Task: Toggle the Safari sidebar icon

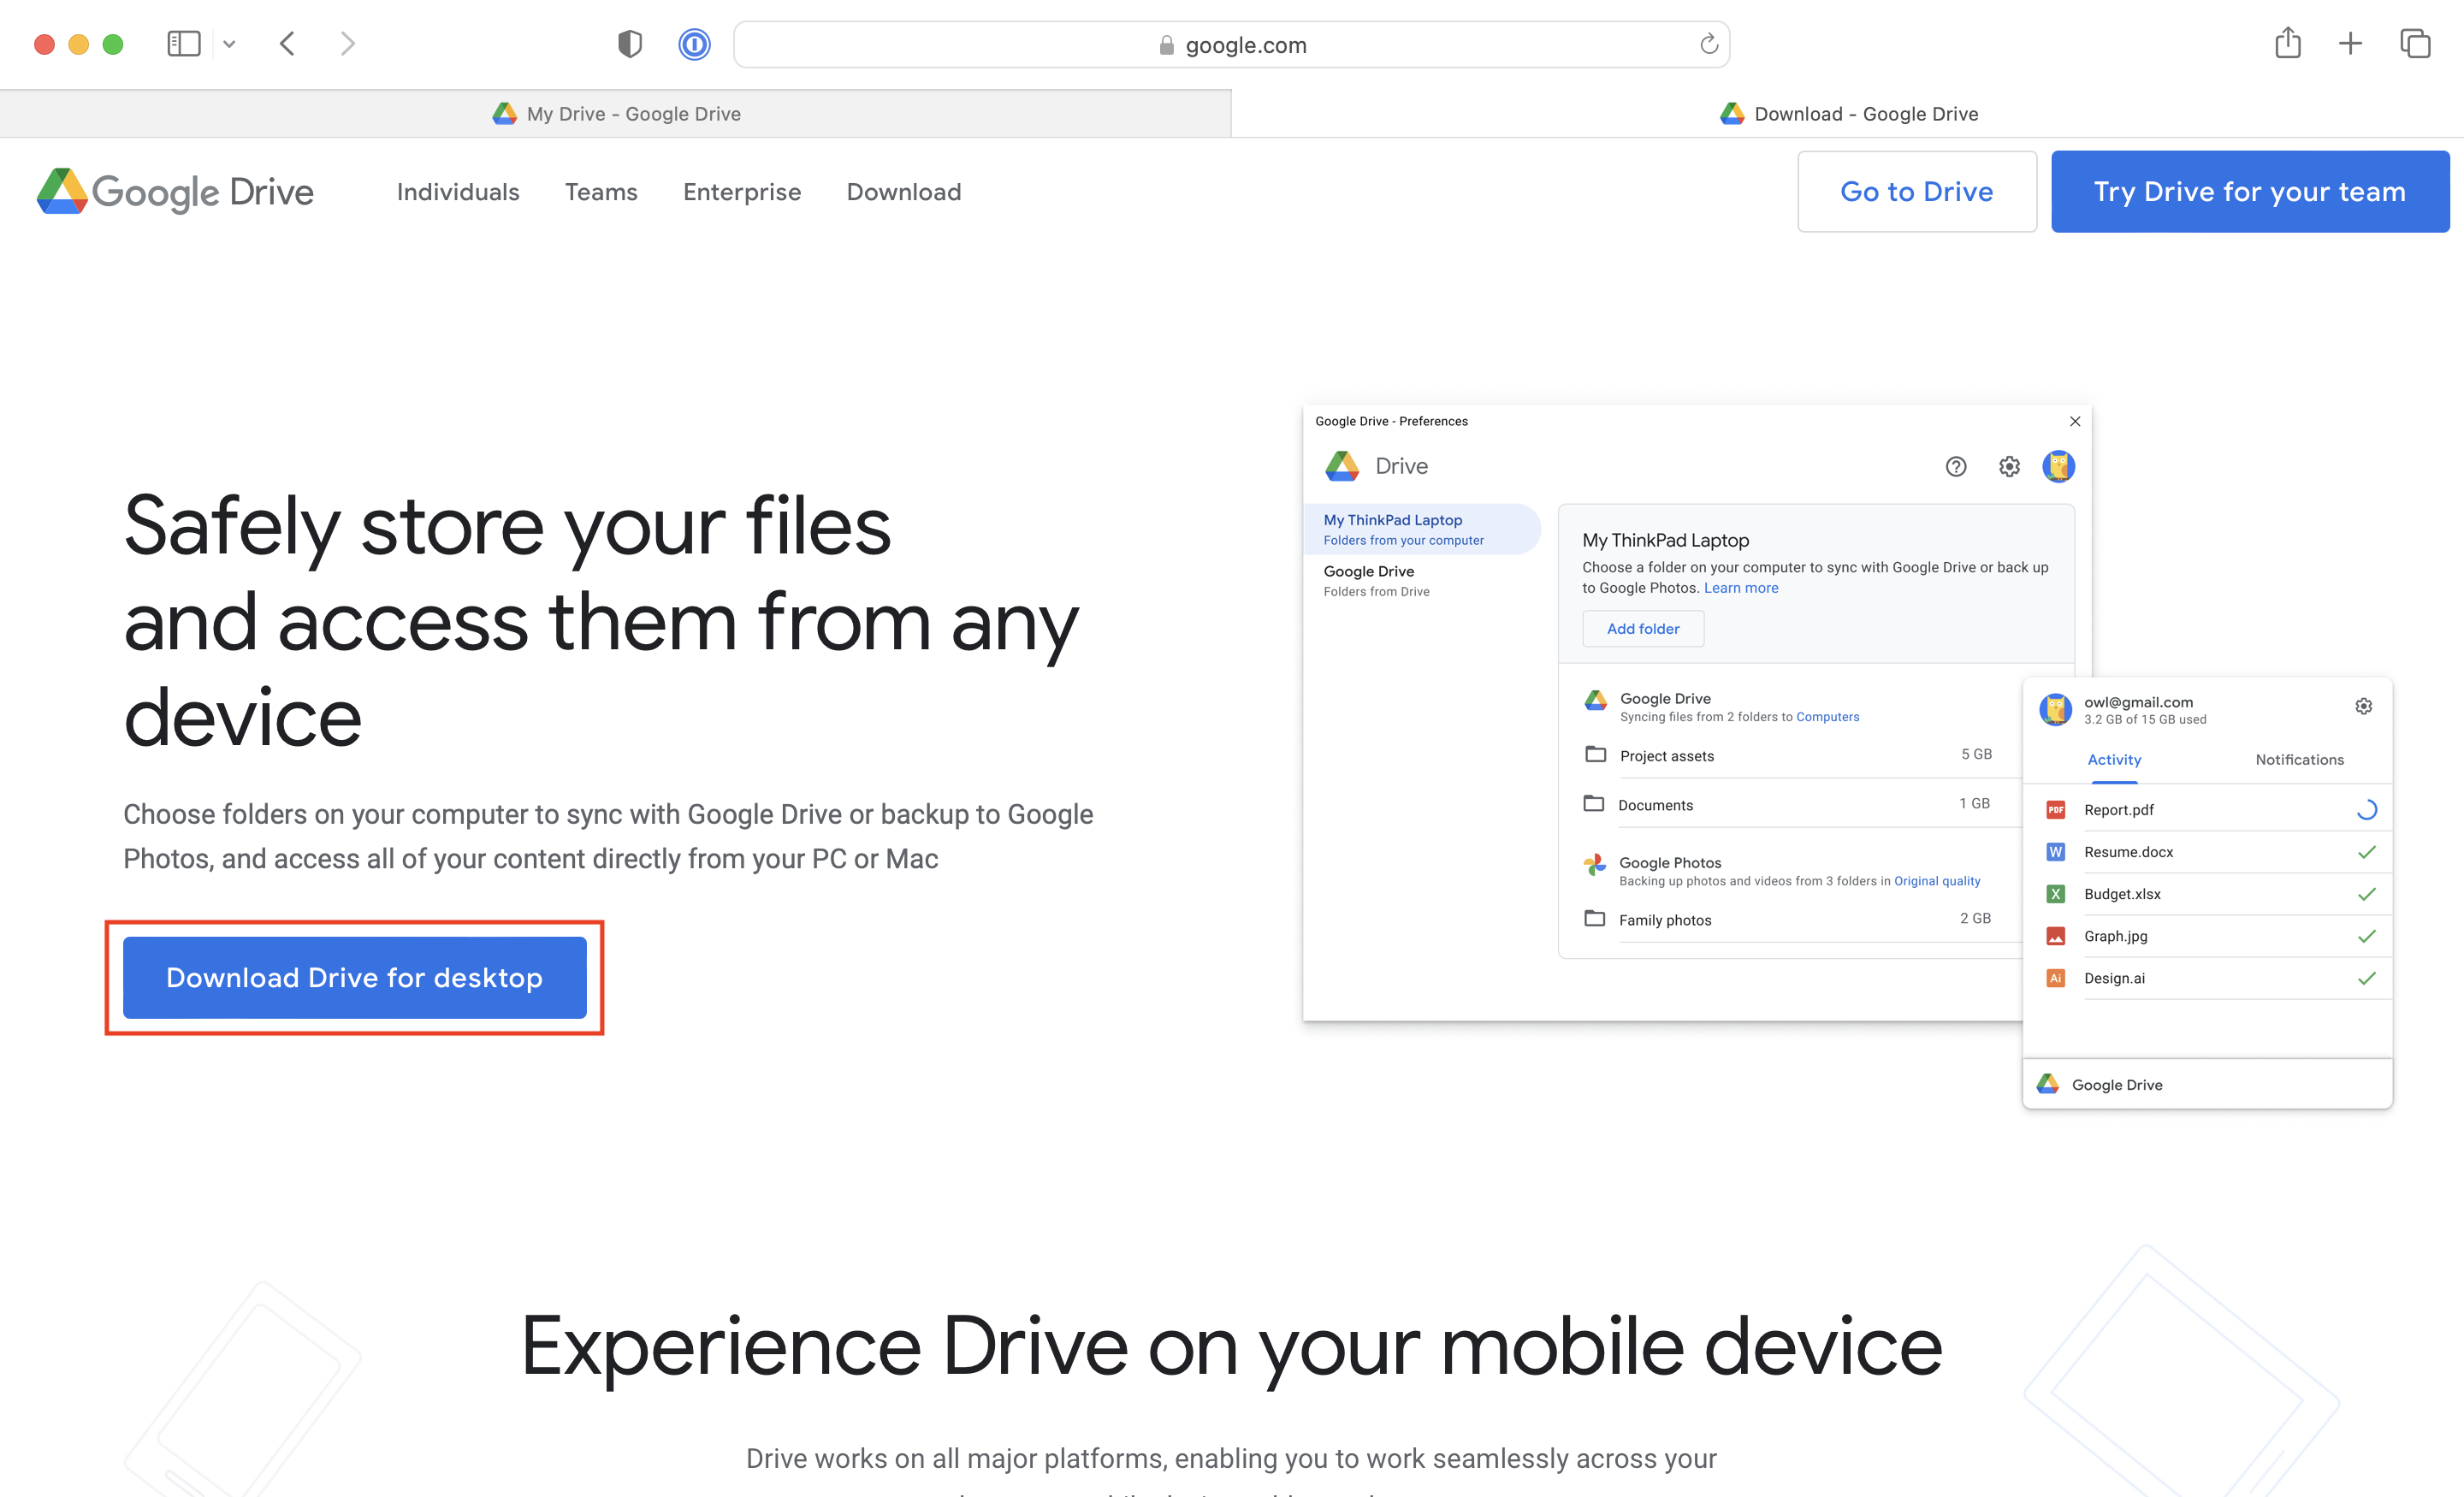Action: click(183, 44)
